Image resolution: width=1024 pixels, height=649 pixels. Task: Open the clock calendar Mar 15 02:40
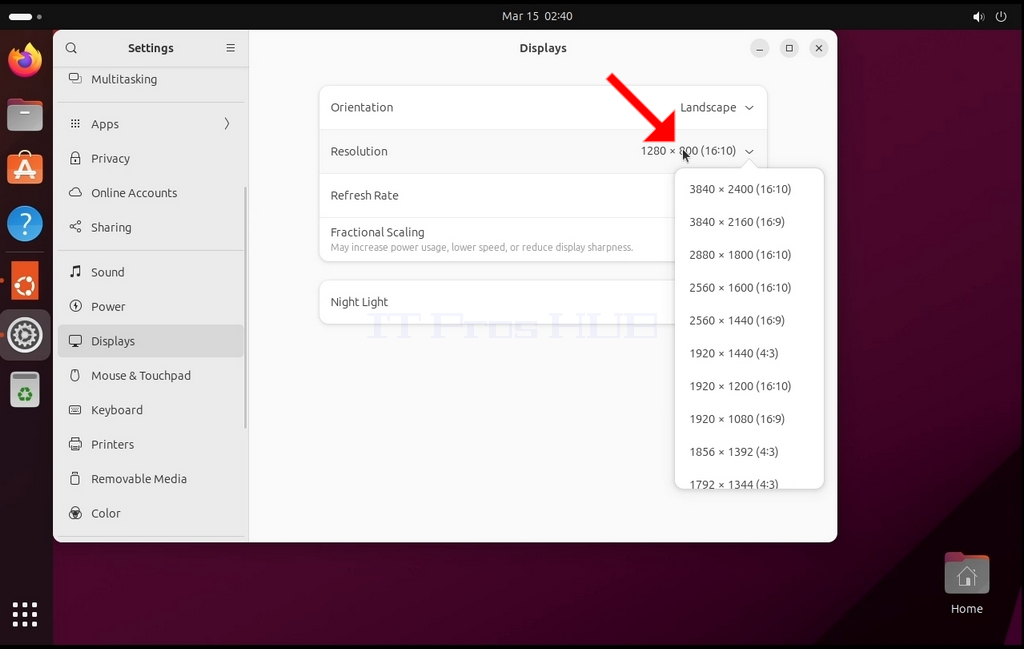537,16
